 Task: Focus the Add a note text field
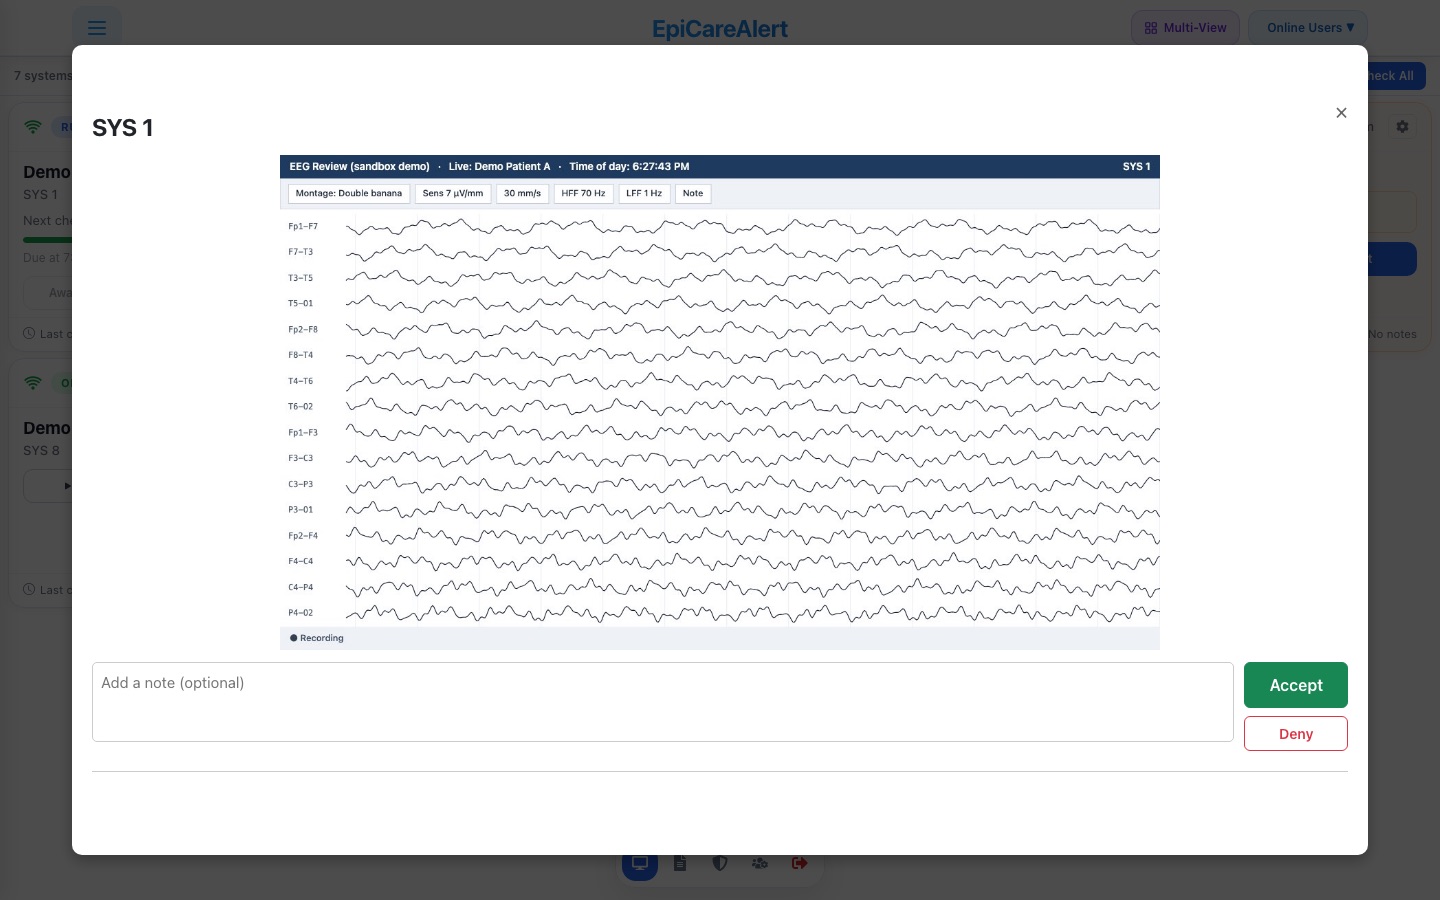[662, 702]
